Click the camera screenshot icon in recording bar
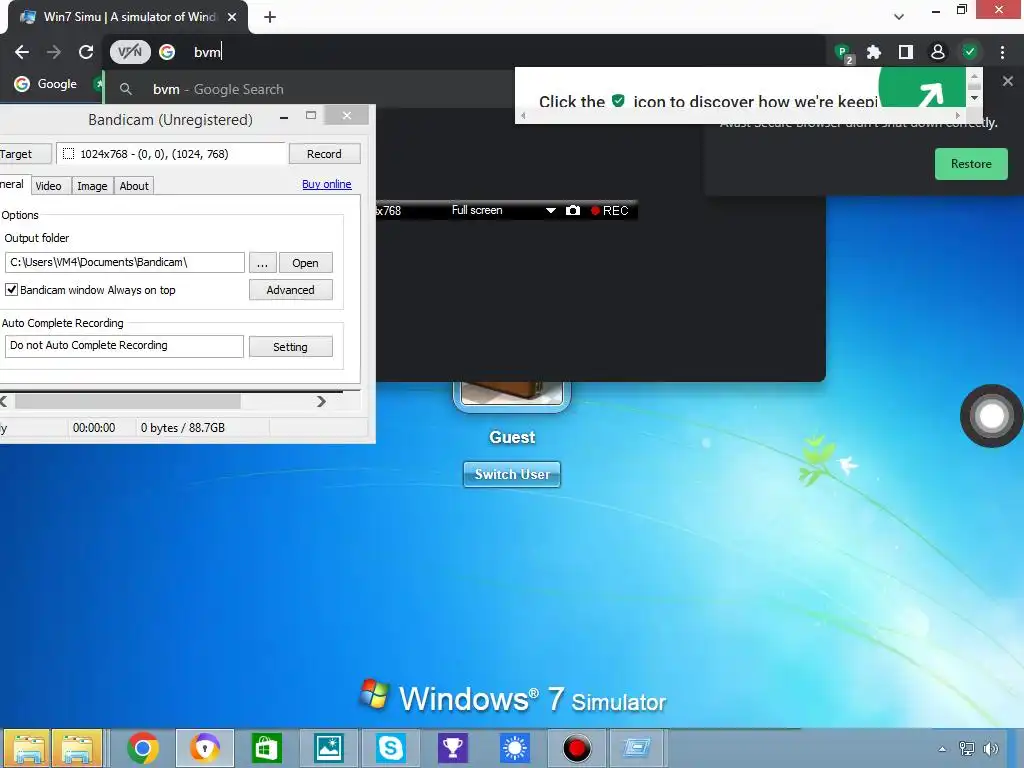 (573, 210)
